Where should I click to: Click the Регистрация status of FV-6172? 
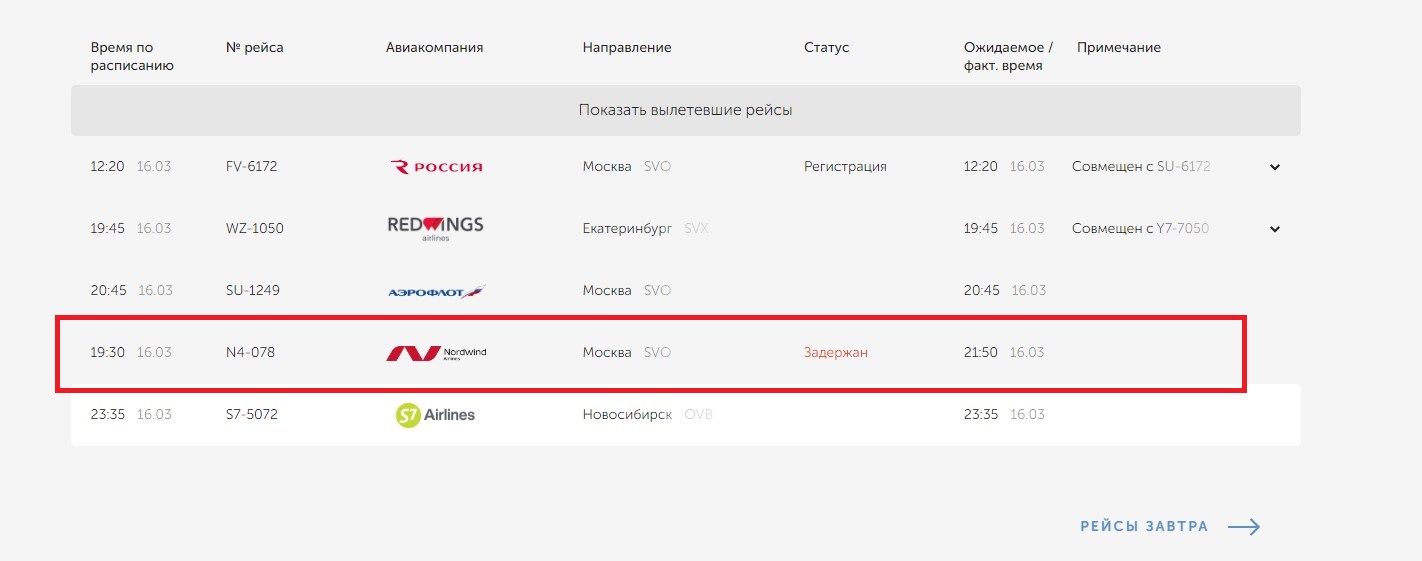coord(845,167)
